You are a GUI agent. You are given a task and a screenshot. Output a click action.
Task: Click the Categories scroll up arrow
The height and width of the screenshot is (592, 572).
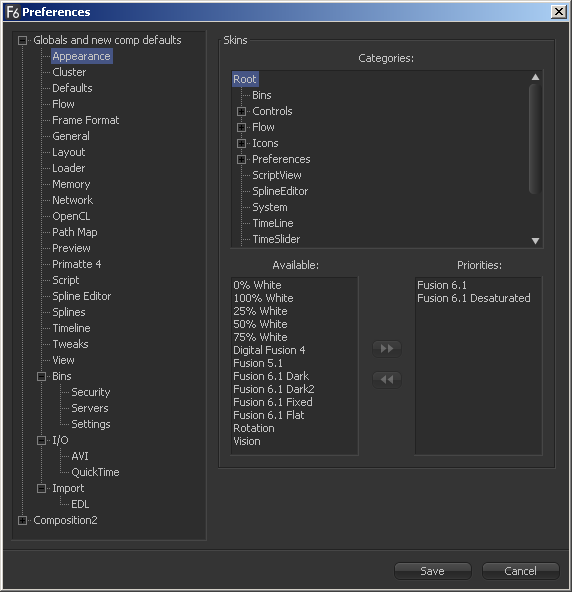click(535, 77)
